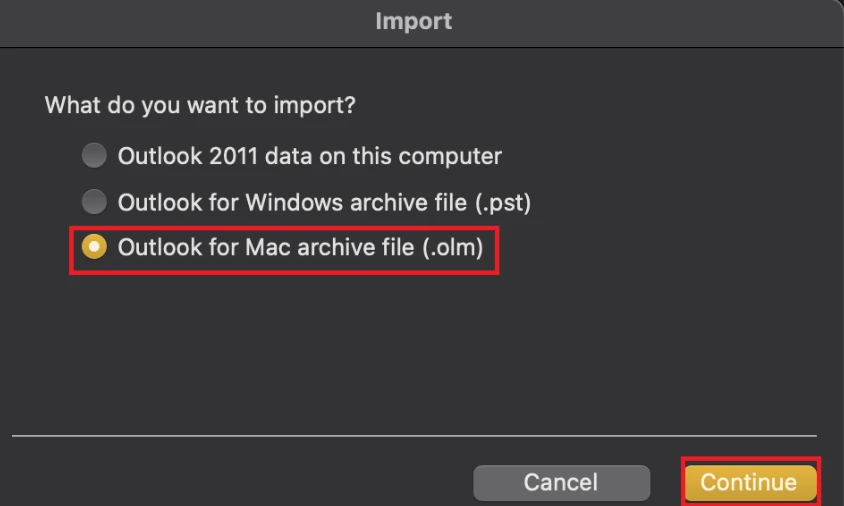
Task: Click the "What do you want to import?" prompt
Action: 200,104
